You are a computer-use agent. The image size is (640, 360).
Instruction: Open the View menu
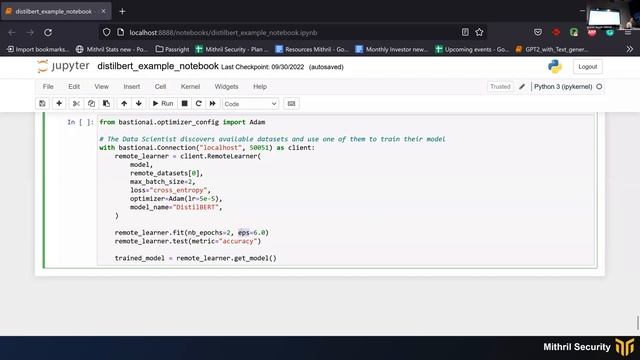102,87
